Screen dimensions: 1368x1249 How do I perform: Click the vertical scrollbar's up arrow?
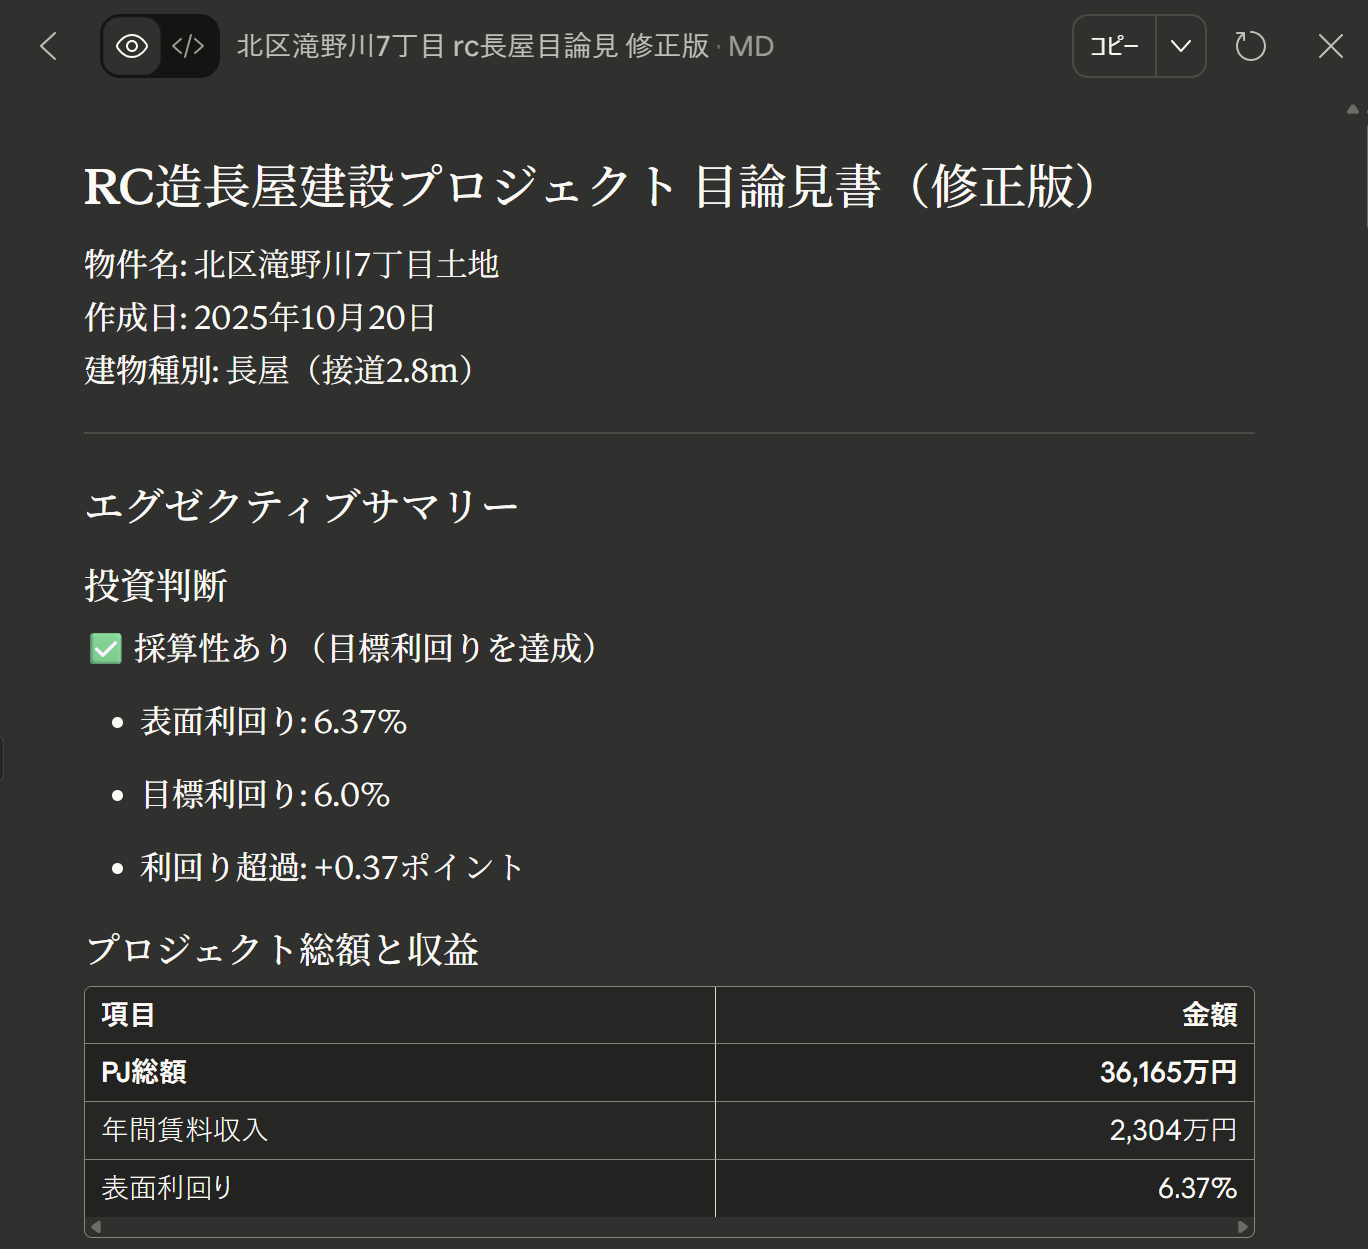[1352, 109]
